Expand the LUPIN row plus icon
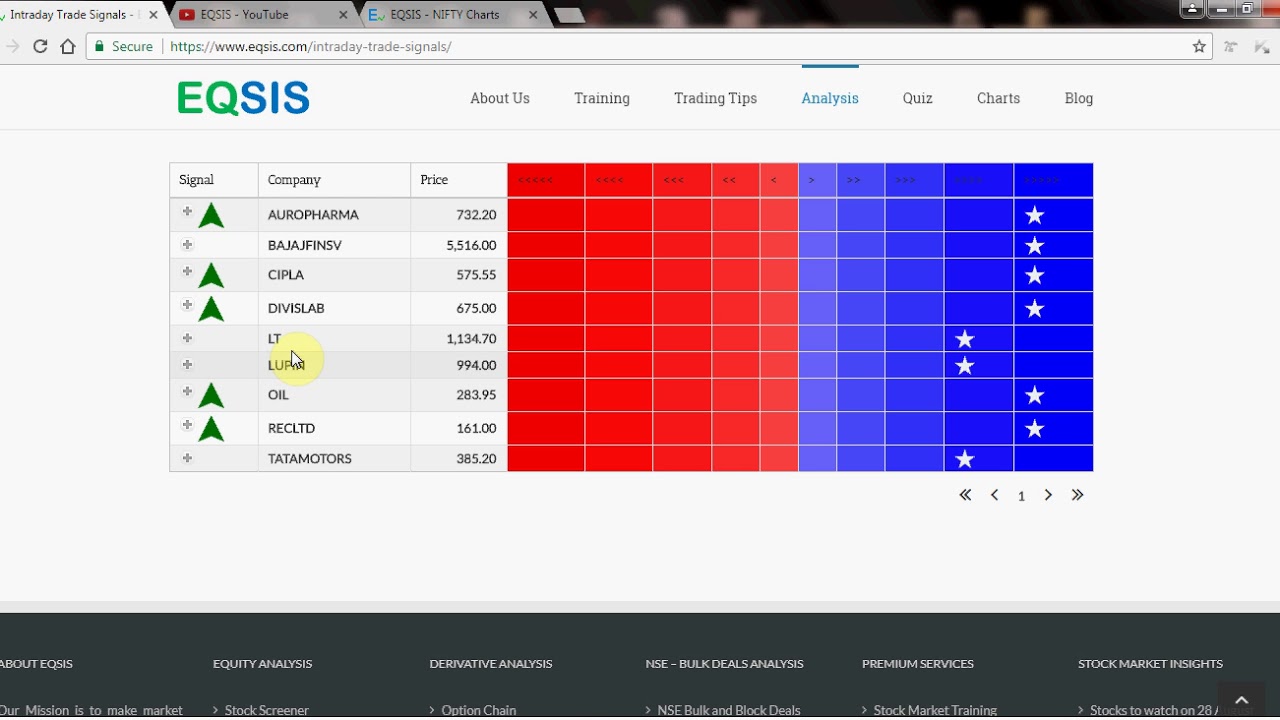Image resolution: width=1280 pixels, height=720 pixels. (187, 365)
